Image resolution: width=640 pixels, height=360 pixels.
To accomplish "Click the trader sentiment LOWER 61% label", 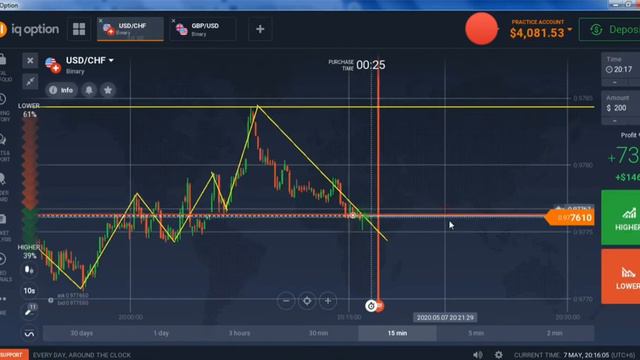I will 29,110.
